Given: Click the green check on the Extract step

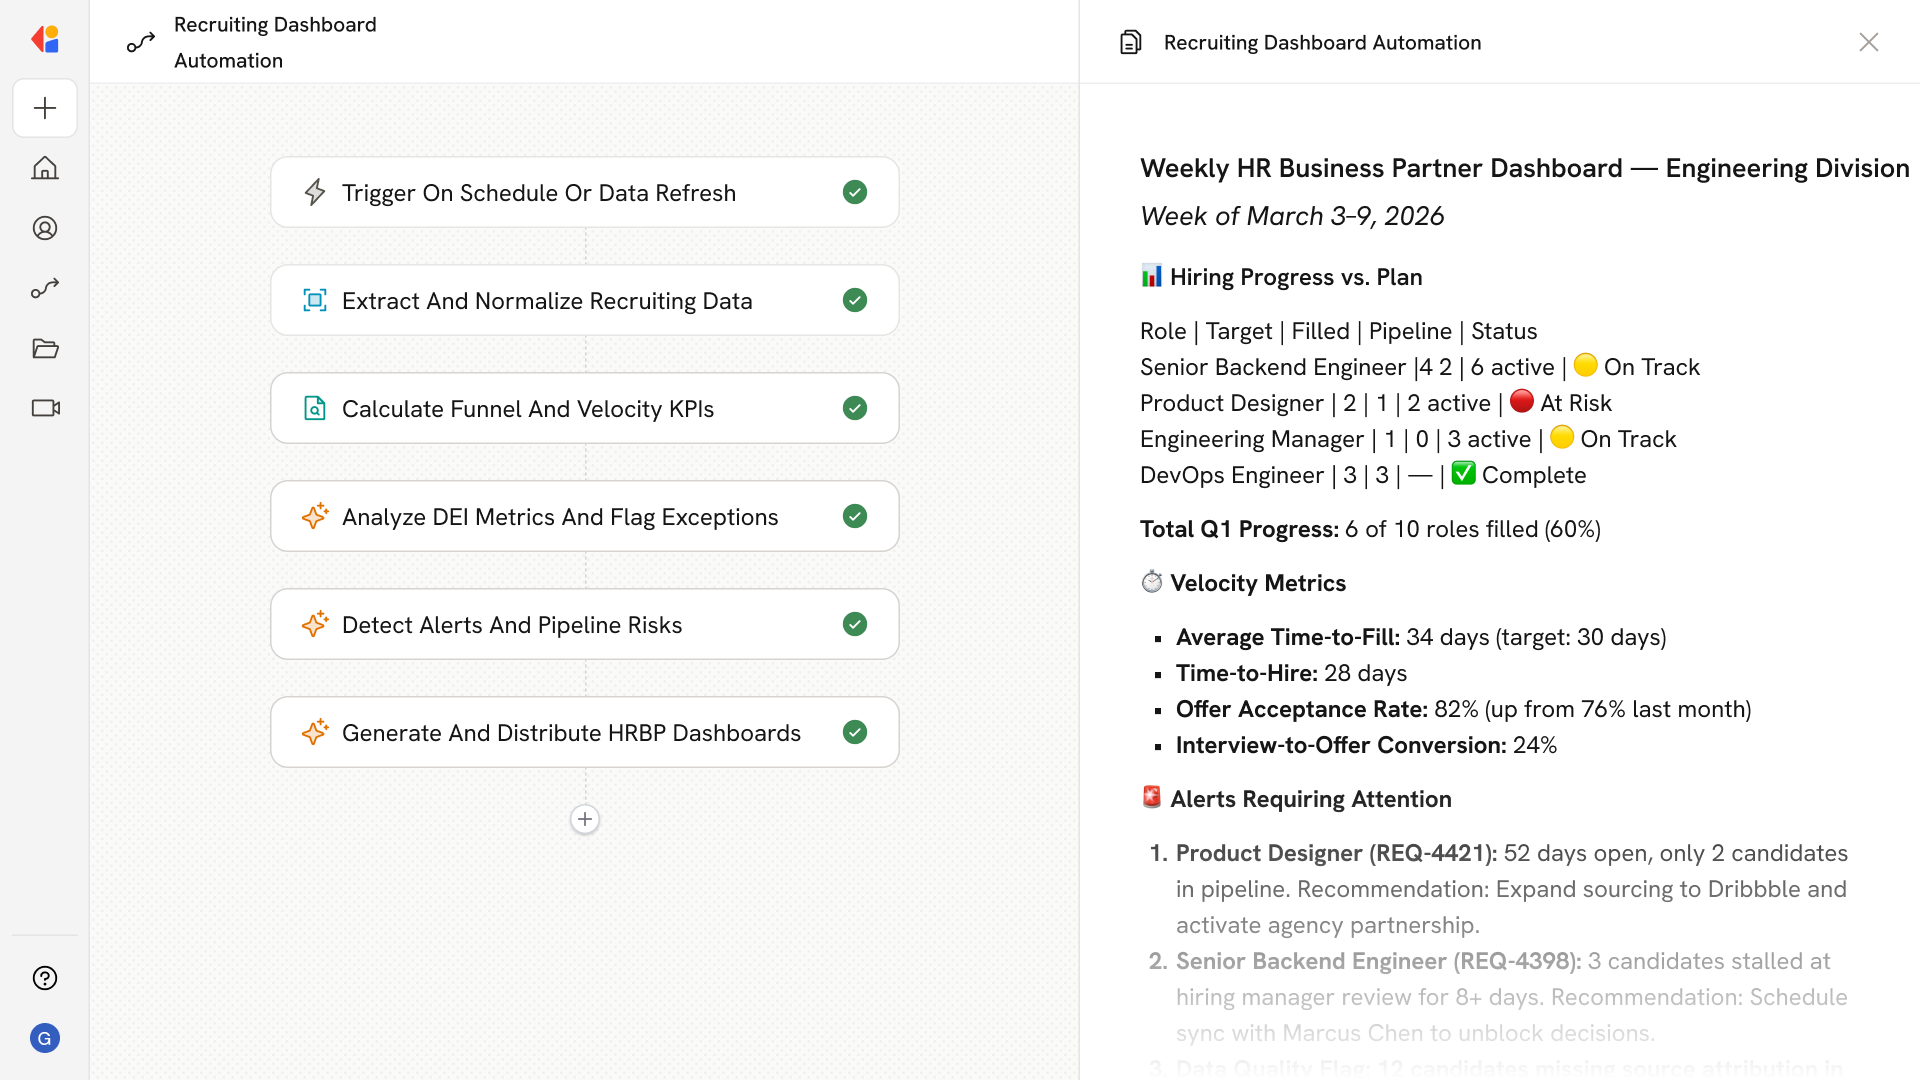Looking at the screenshot, I should point(854,300).
